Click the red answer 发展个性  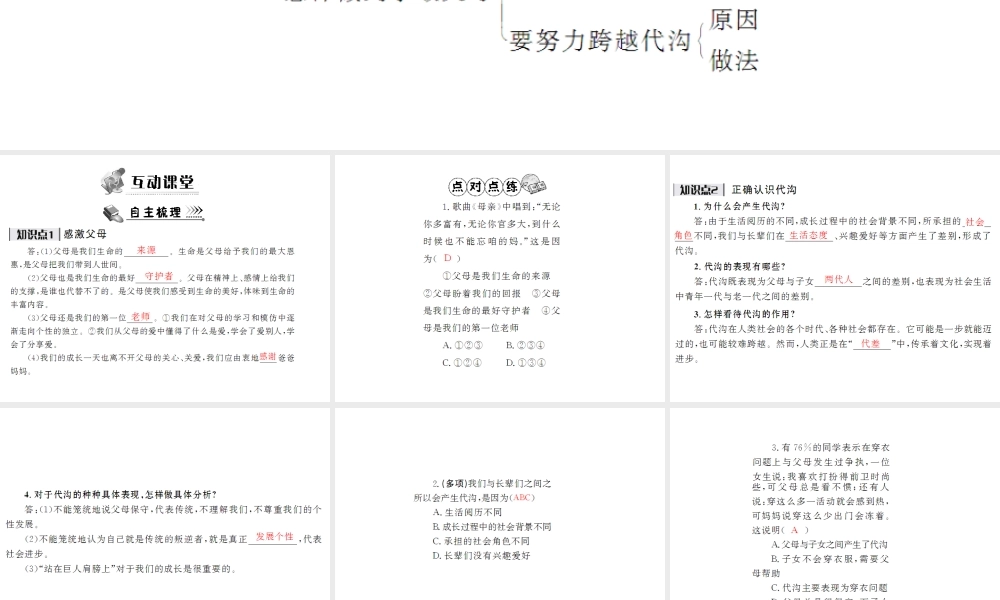pos(275,537)
